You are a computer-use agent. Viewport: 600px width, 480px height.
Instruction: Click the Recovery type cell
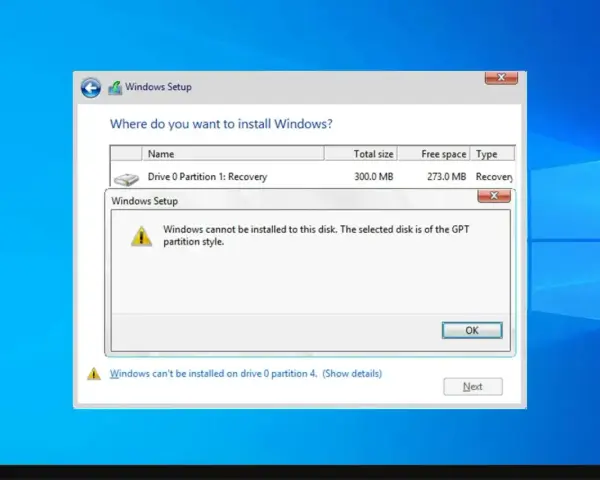(x=494, y=176)
